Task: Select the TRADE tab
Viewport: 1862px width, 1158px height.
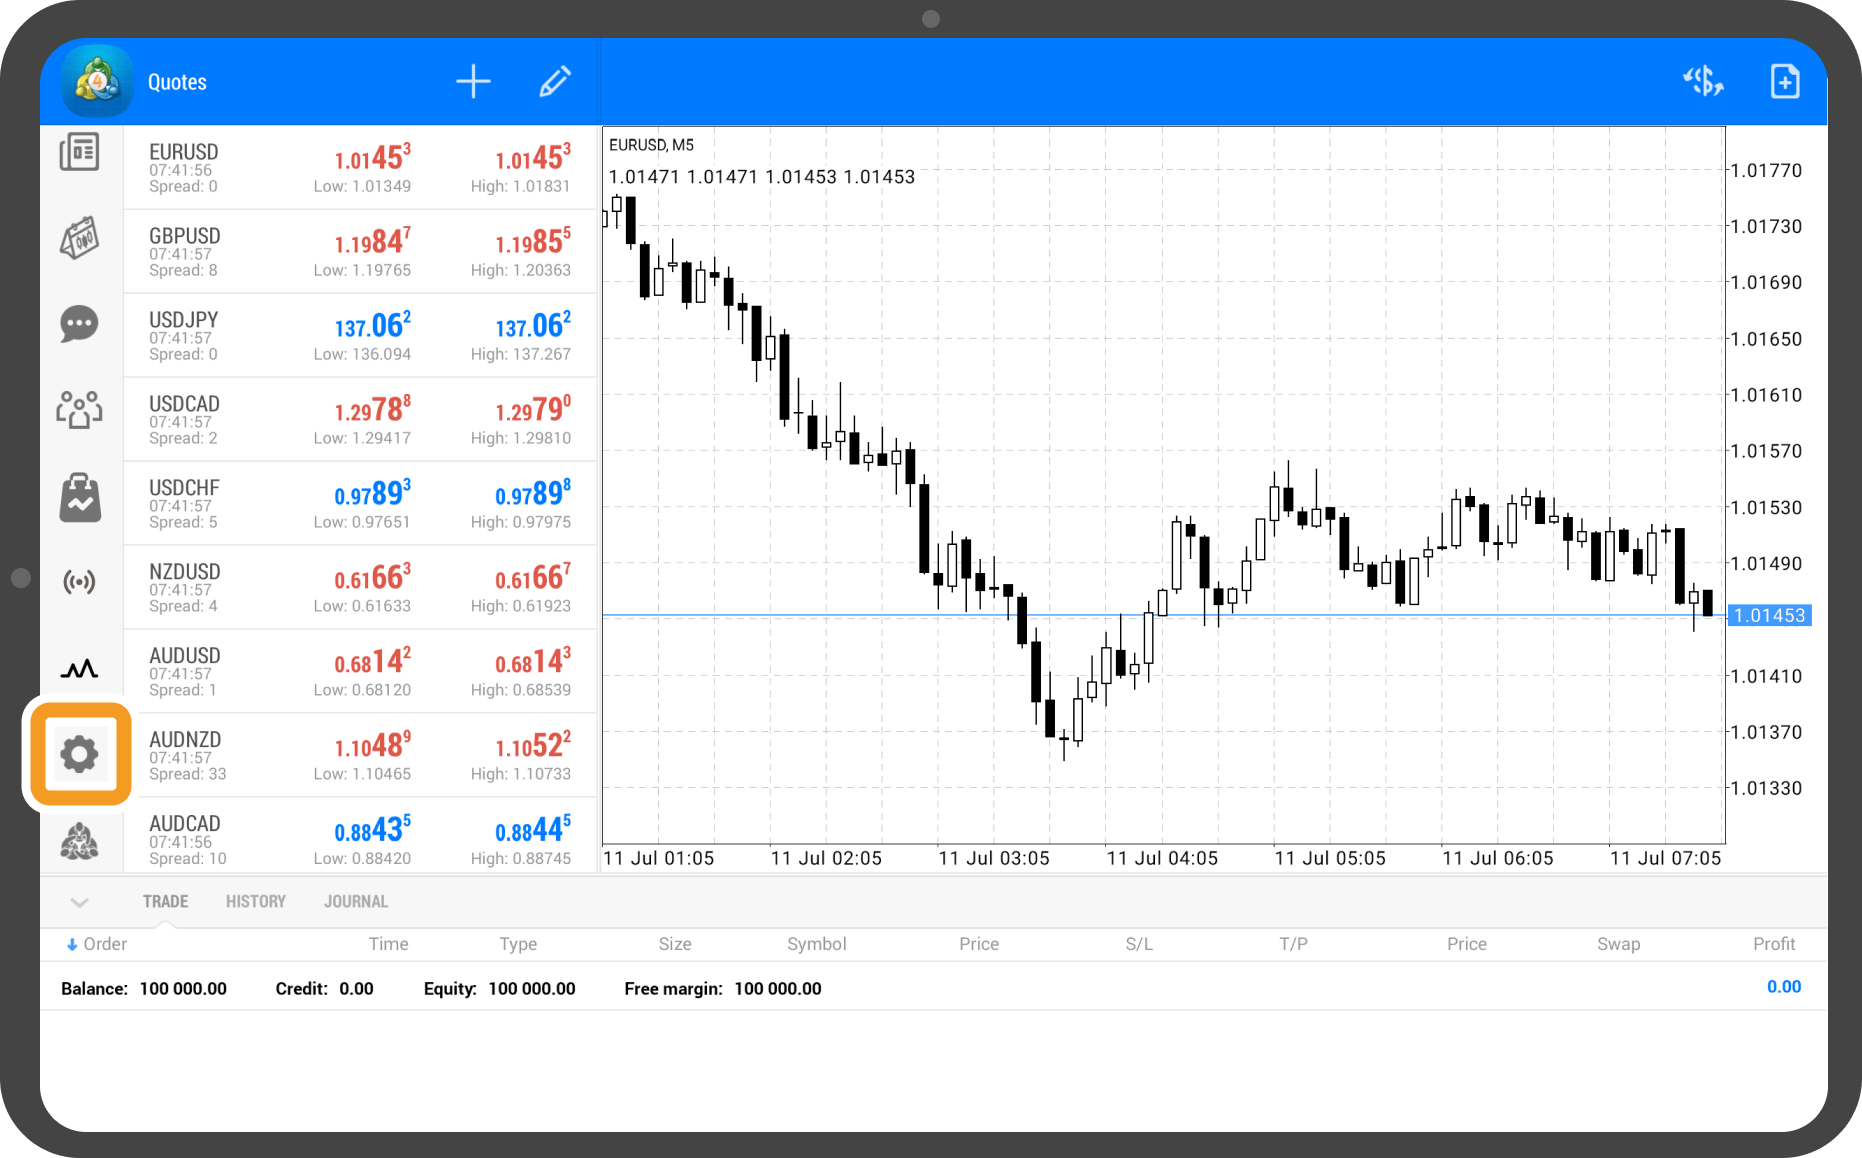Action: [165, 902]
